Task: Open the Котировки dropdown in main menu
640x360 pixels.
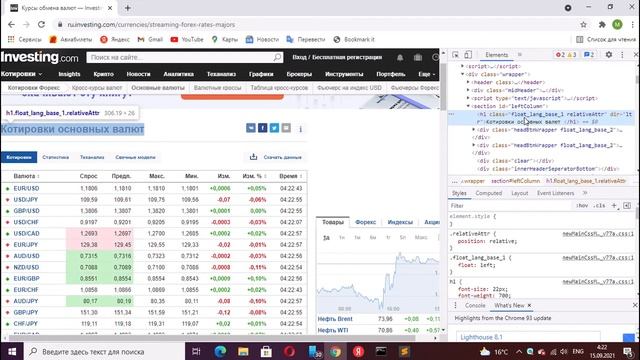Action: tap(21, 74)
